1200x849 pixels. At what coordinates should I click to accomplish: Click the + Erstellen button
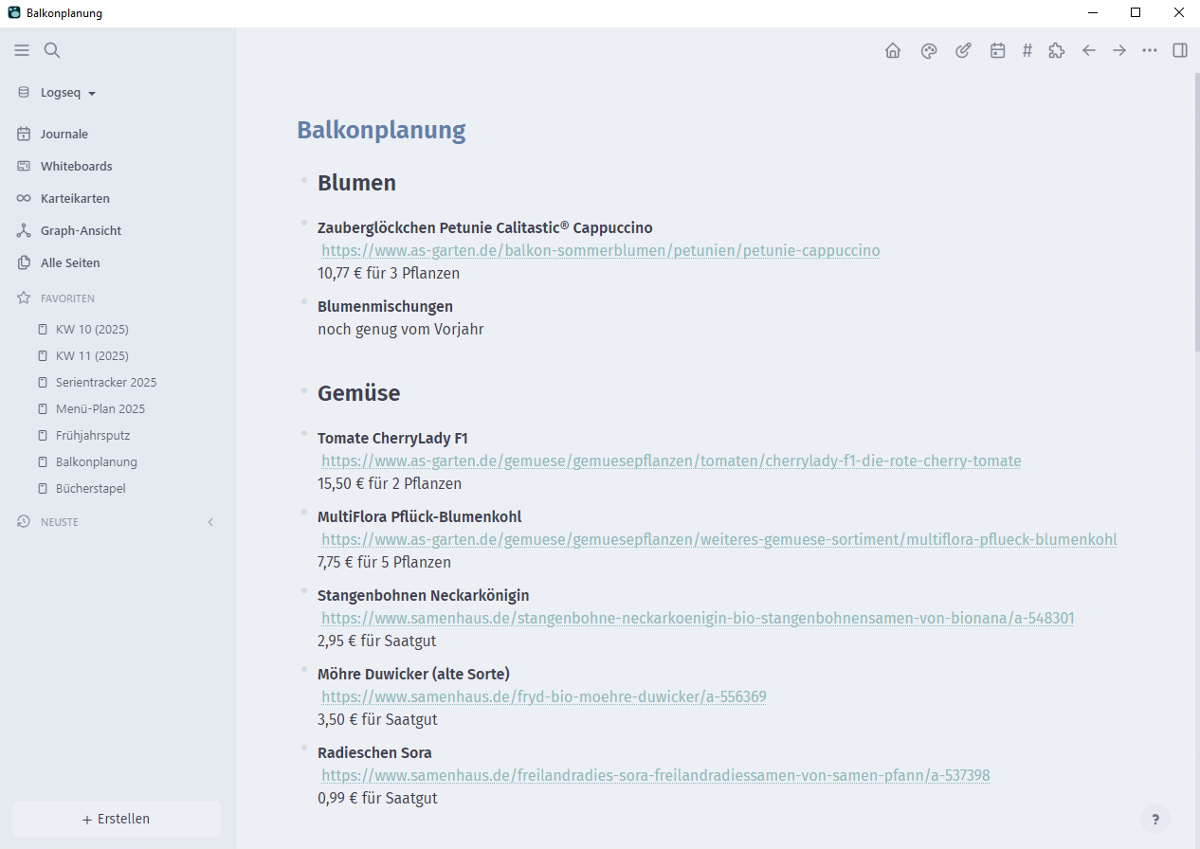click(117, 819)
